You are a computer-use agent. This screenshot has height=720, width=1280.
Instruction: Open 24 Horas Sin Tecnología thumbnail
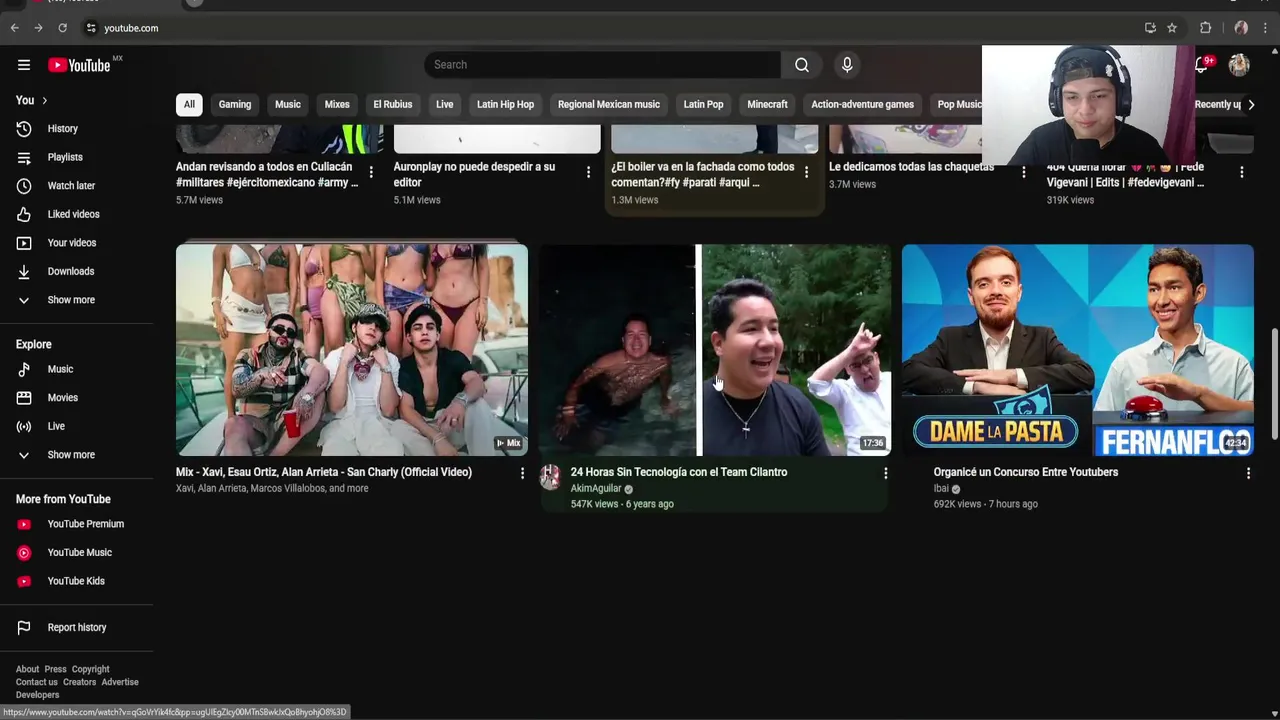click(x=715, y=350)
